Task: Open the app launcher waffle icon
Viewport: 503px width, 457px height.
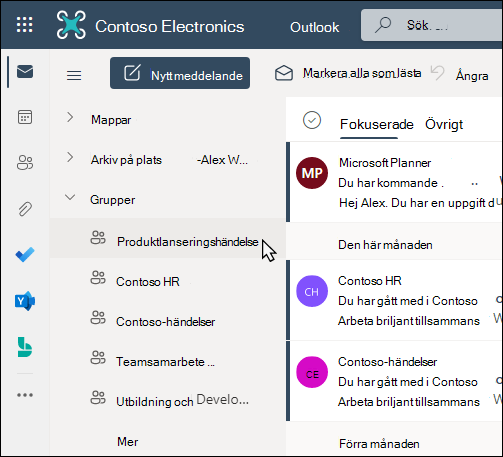Action: [25, 25]
